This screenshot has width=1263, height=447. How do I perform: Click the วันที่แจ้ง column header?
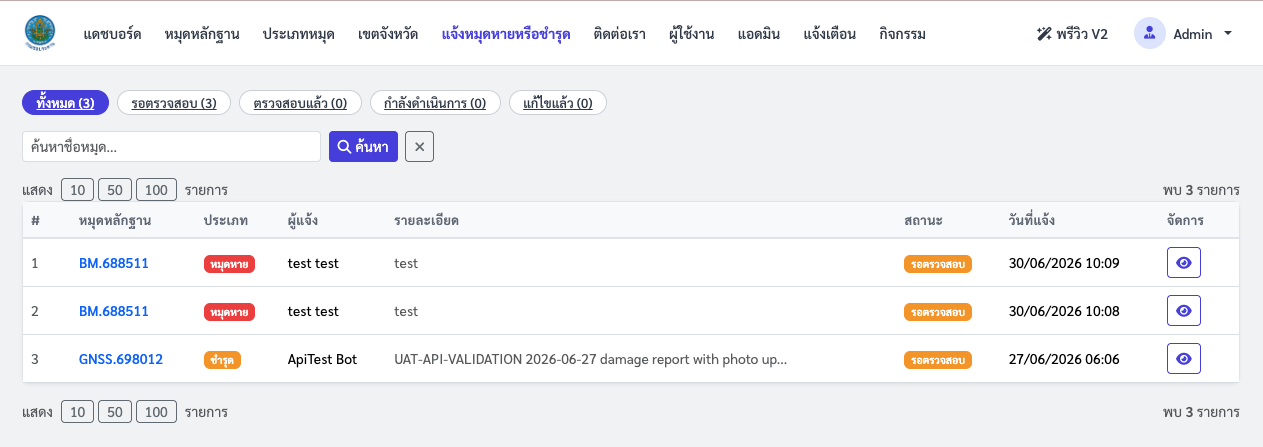click(x=1032, y=220)
